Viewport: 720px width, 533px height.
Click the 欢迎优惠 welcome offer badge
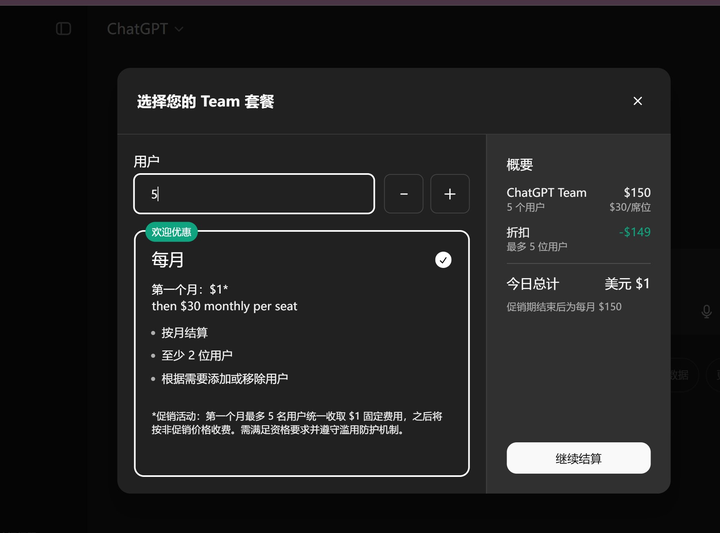(171, 232)
